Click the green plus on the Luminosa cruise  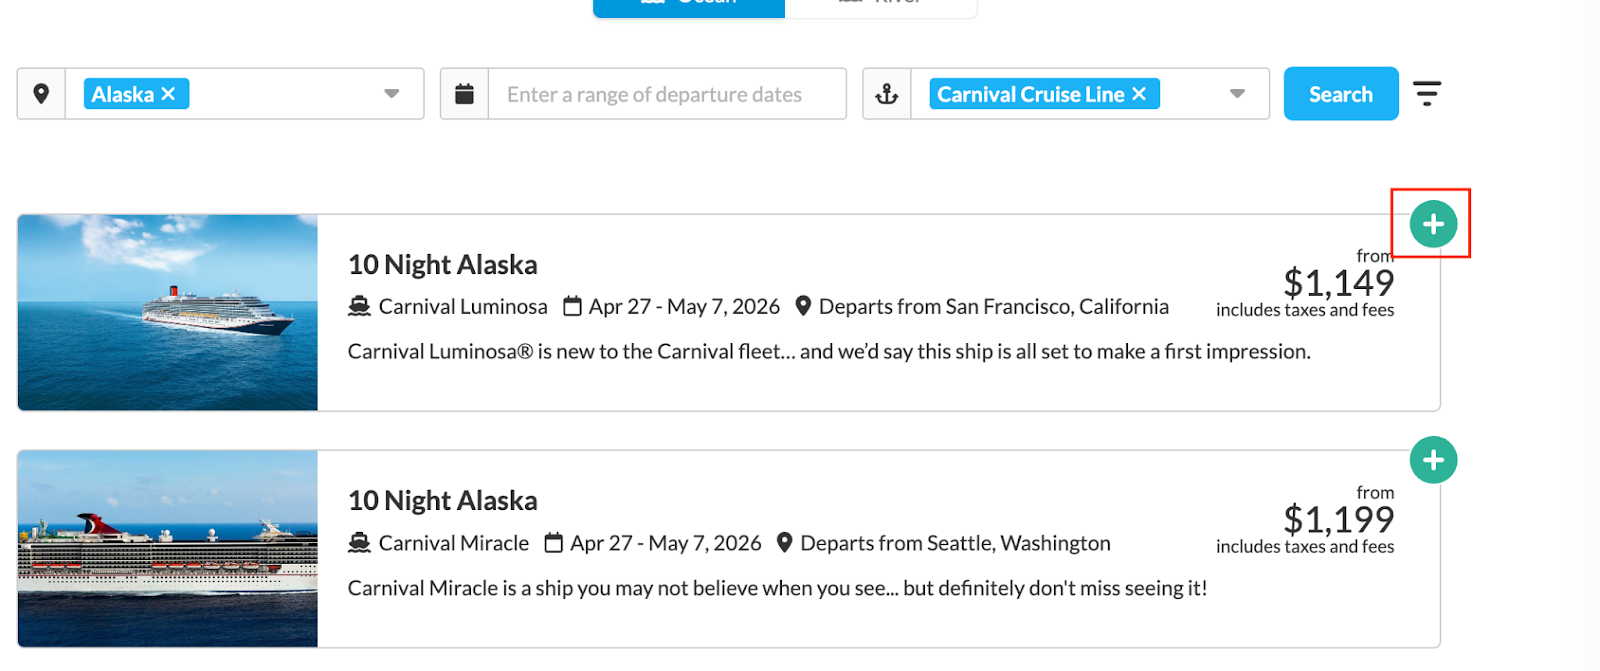(x=1433, y=224)
